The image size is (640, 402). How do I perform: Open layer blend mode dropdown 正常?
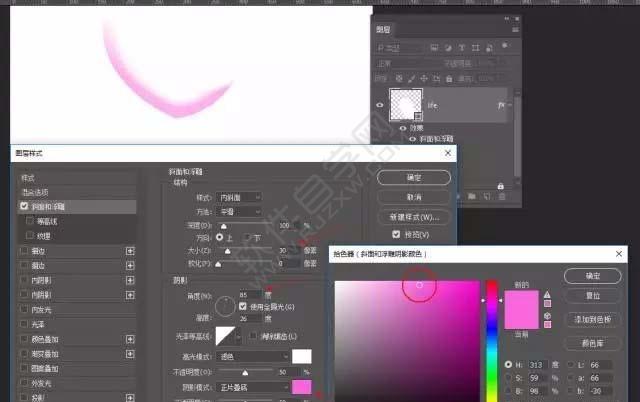click(x=407, y=64)
